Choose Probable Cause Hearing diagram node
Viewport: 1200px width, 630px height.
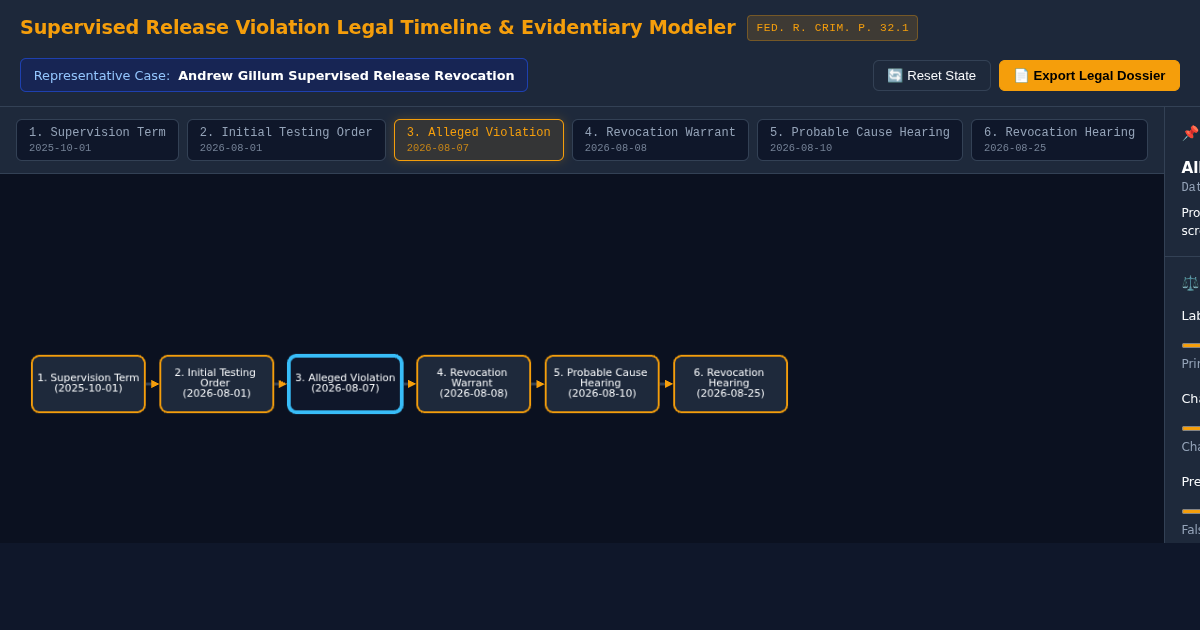[602, 384]
